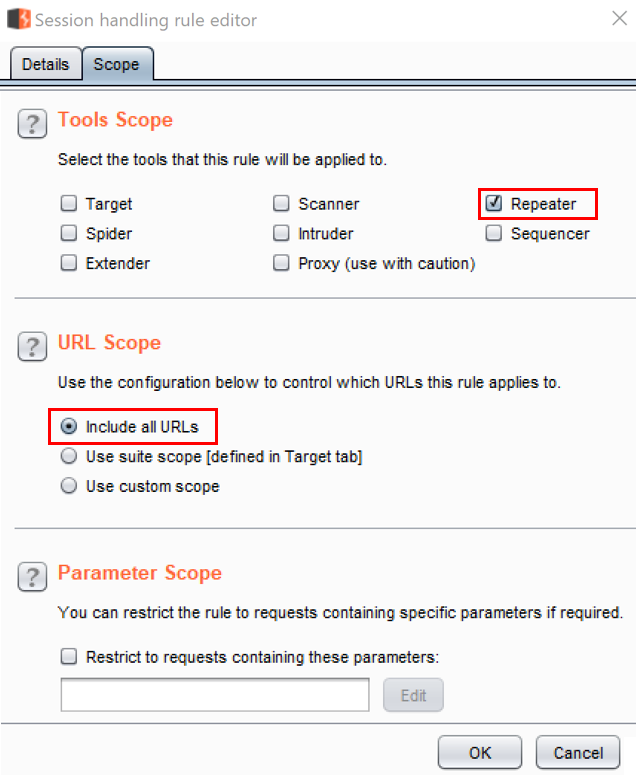
Task: Enable the Target tool checkbox
Action: 69,204
